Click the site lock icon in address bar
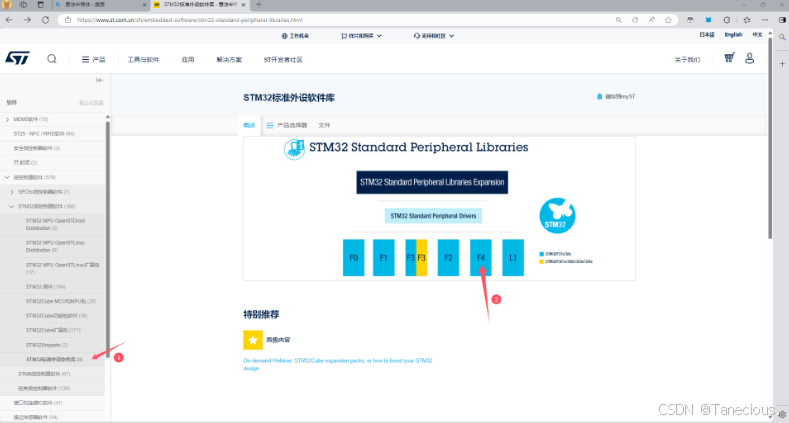Image resolution: width=789 pixels, height=423 pixels. click(x=68, y=20)
